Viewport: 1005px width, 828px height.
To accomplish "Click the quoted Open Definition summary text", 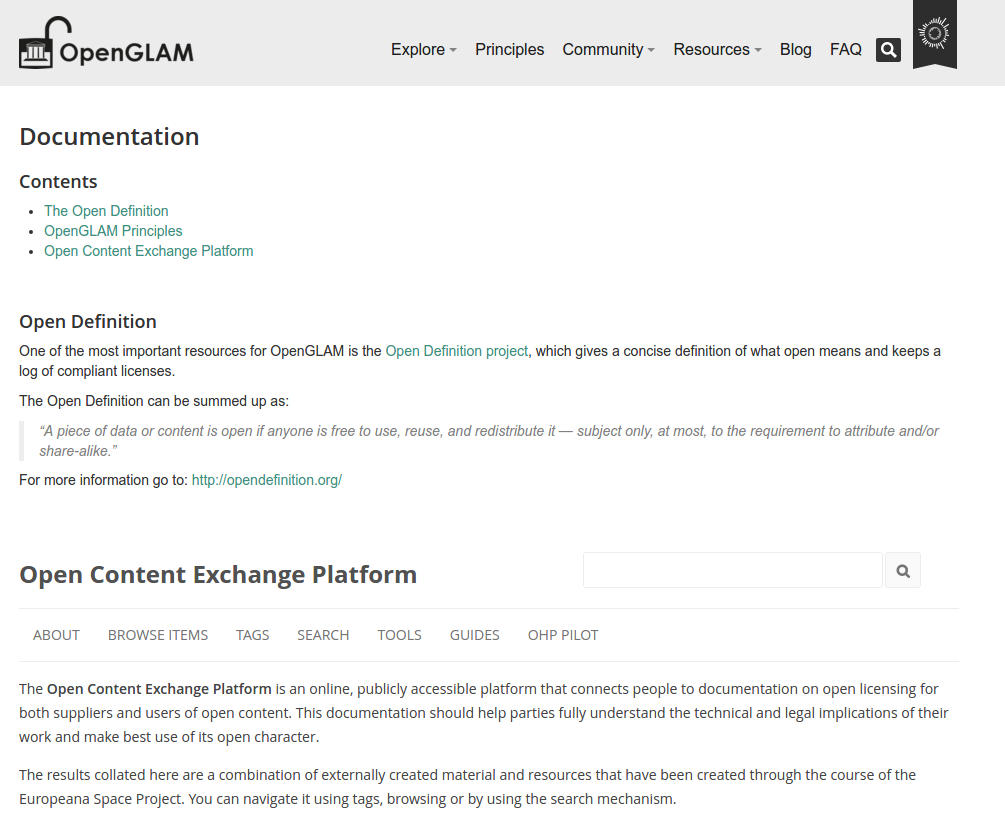I will (488, 441).
